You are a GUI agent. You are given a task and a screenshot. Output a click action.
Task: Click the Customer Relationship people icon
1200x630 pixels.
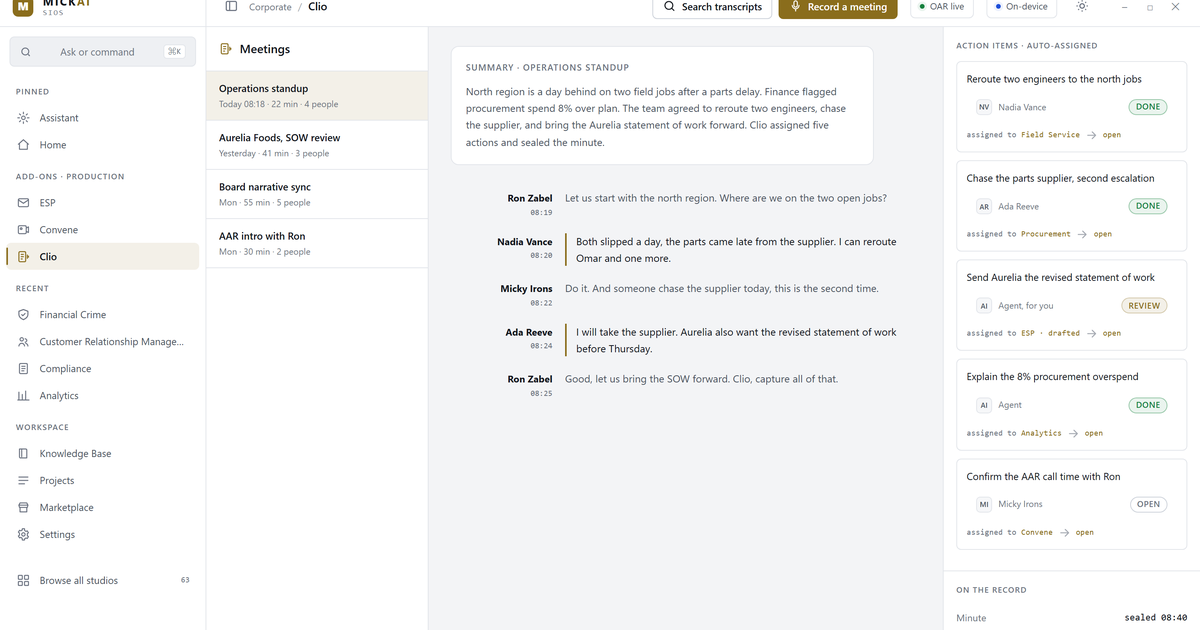23,342
